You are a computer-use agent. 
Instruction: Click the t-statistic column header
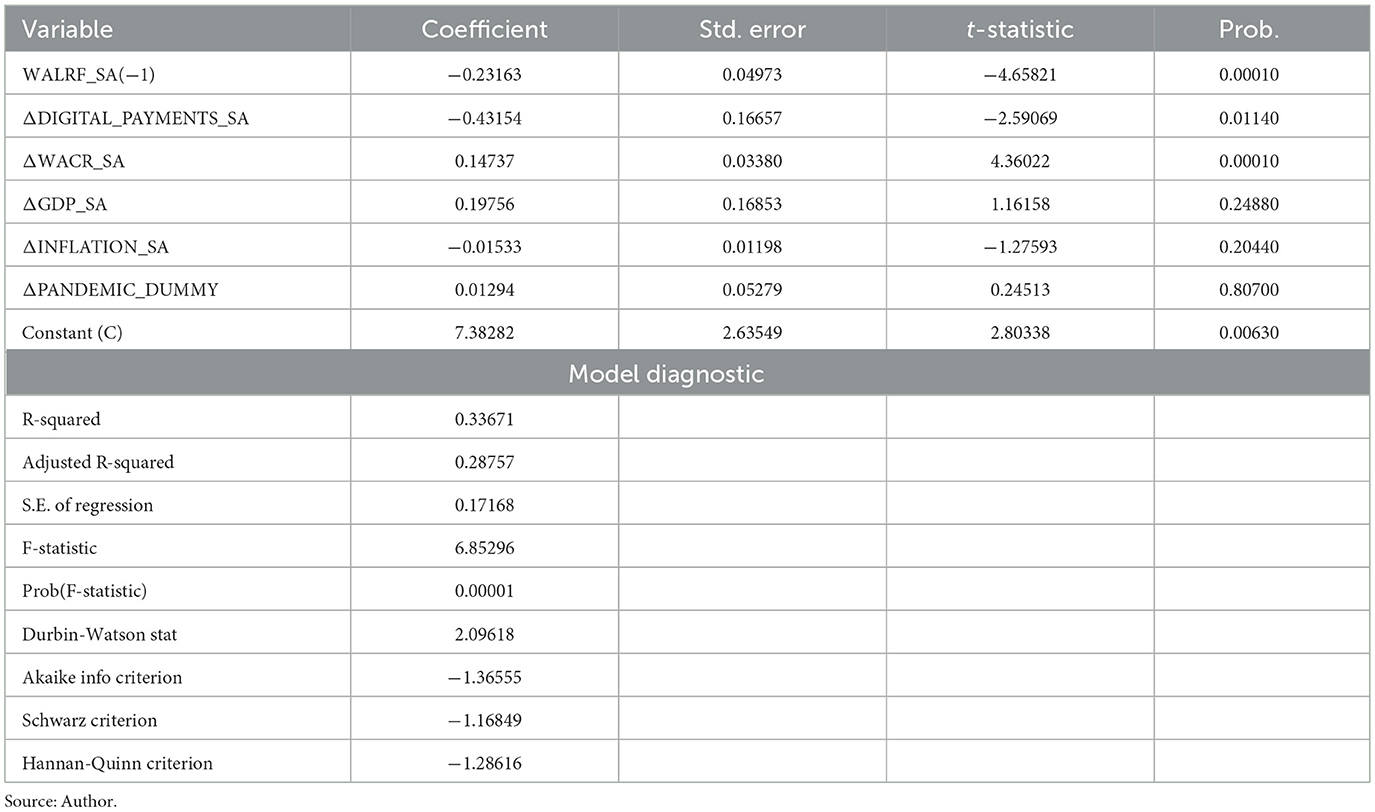pos(1020,29)
